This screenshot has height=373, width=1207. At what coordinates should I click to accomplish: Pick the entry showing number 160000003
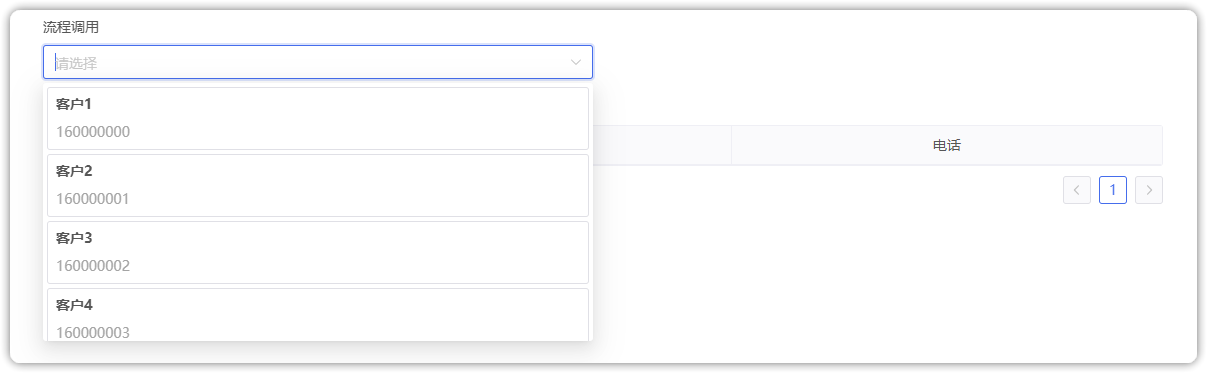click(x=93, y=332)
